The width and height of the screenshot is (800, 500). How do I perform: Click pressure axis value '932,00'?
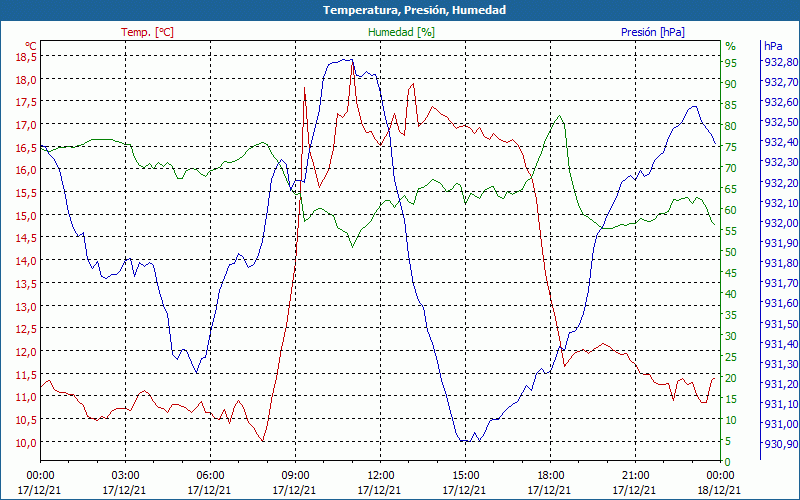pos(779,223)
